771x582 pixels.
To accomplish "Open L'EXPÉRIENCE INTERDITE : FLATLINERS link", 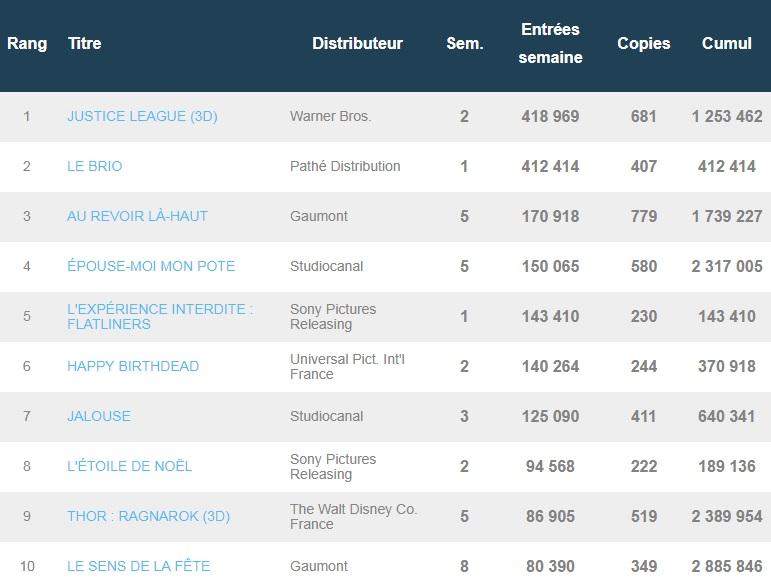I will (x=160, y=316).
